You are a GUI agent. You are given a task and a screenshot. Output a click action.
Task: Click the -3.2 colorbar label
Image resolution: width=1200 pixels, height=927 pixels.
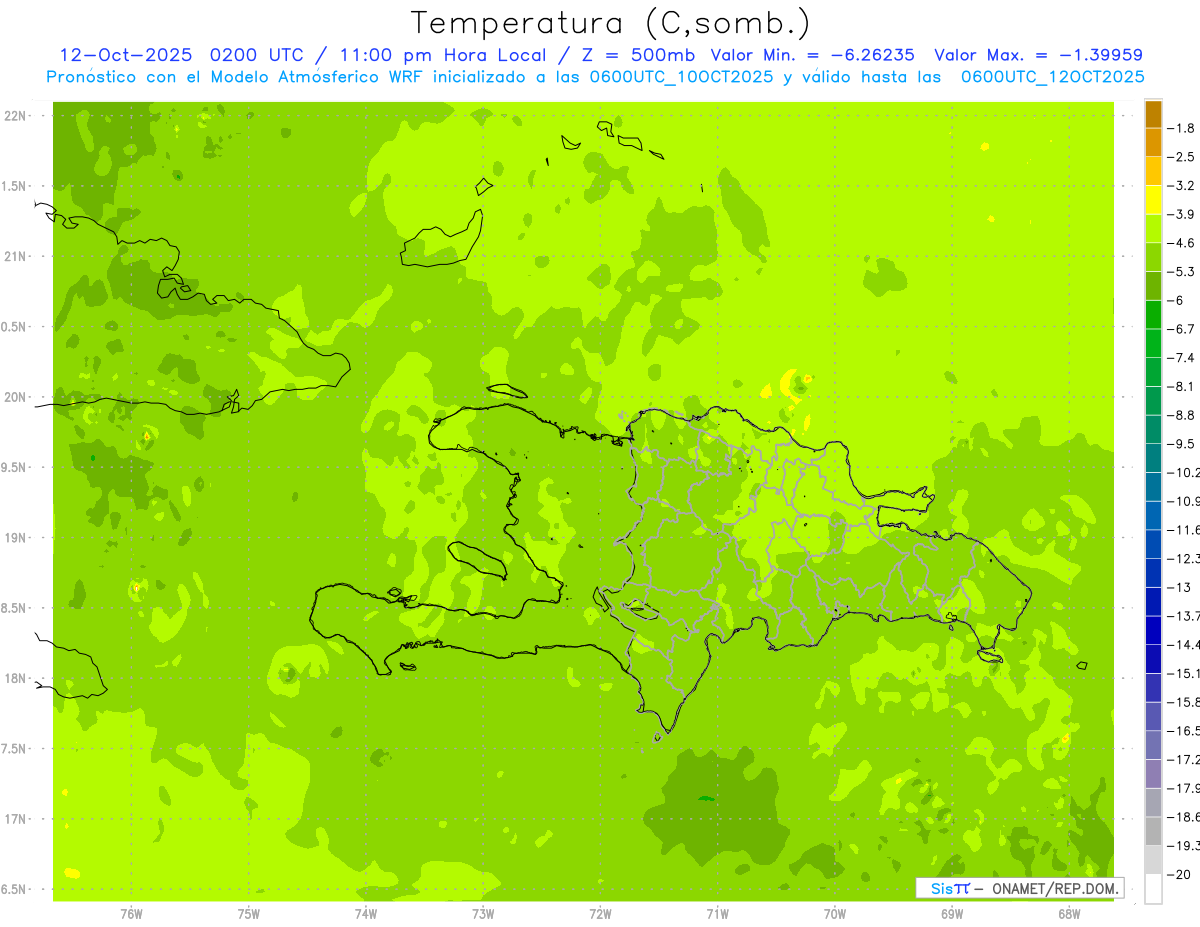[1181, 186]
